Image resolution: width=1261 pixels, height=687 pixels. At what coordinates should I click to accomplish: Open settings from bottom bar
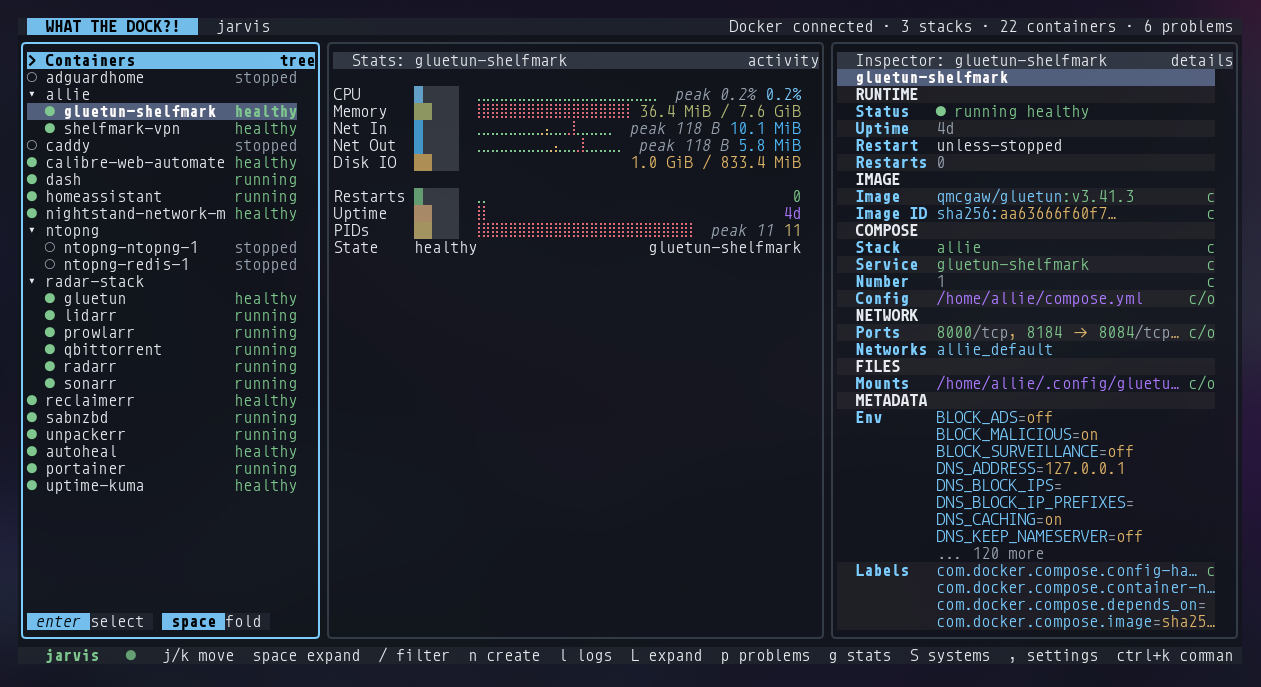(x=1054, y=656)
